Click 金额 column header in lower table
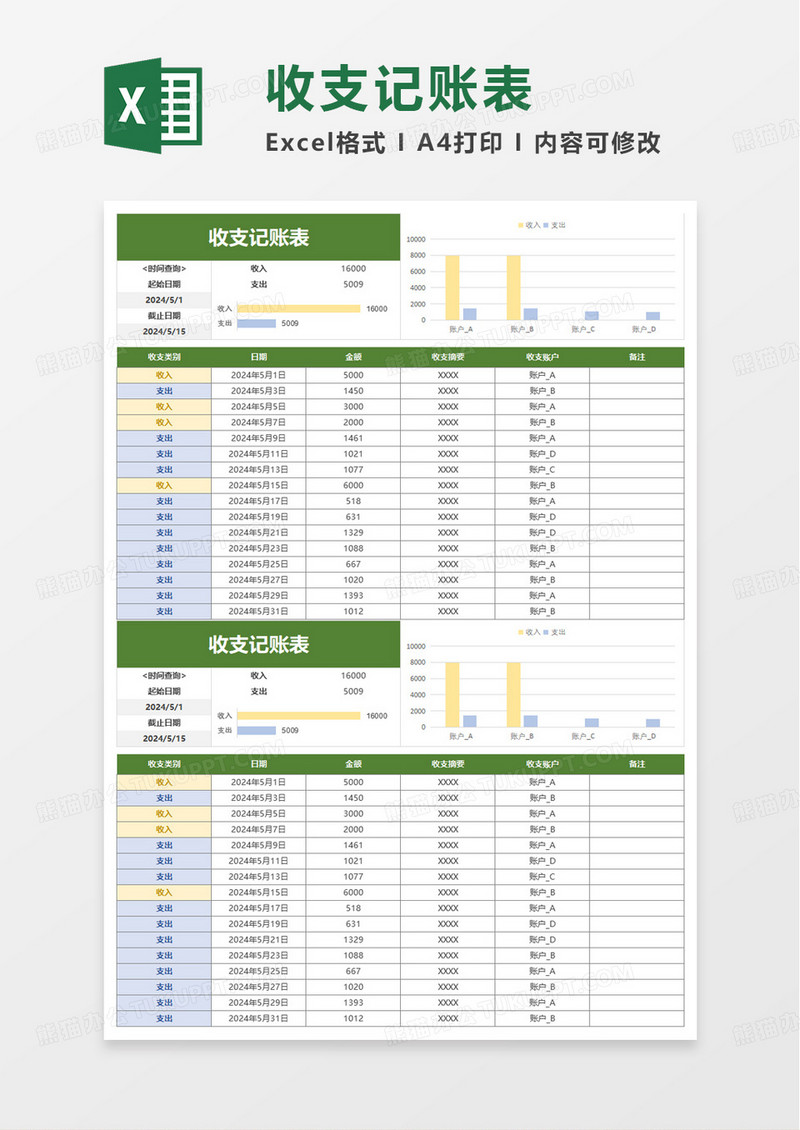The height and width of the screenshot is (1130, 800). click(353, 764)
